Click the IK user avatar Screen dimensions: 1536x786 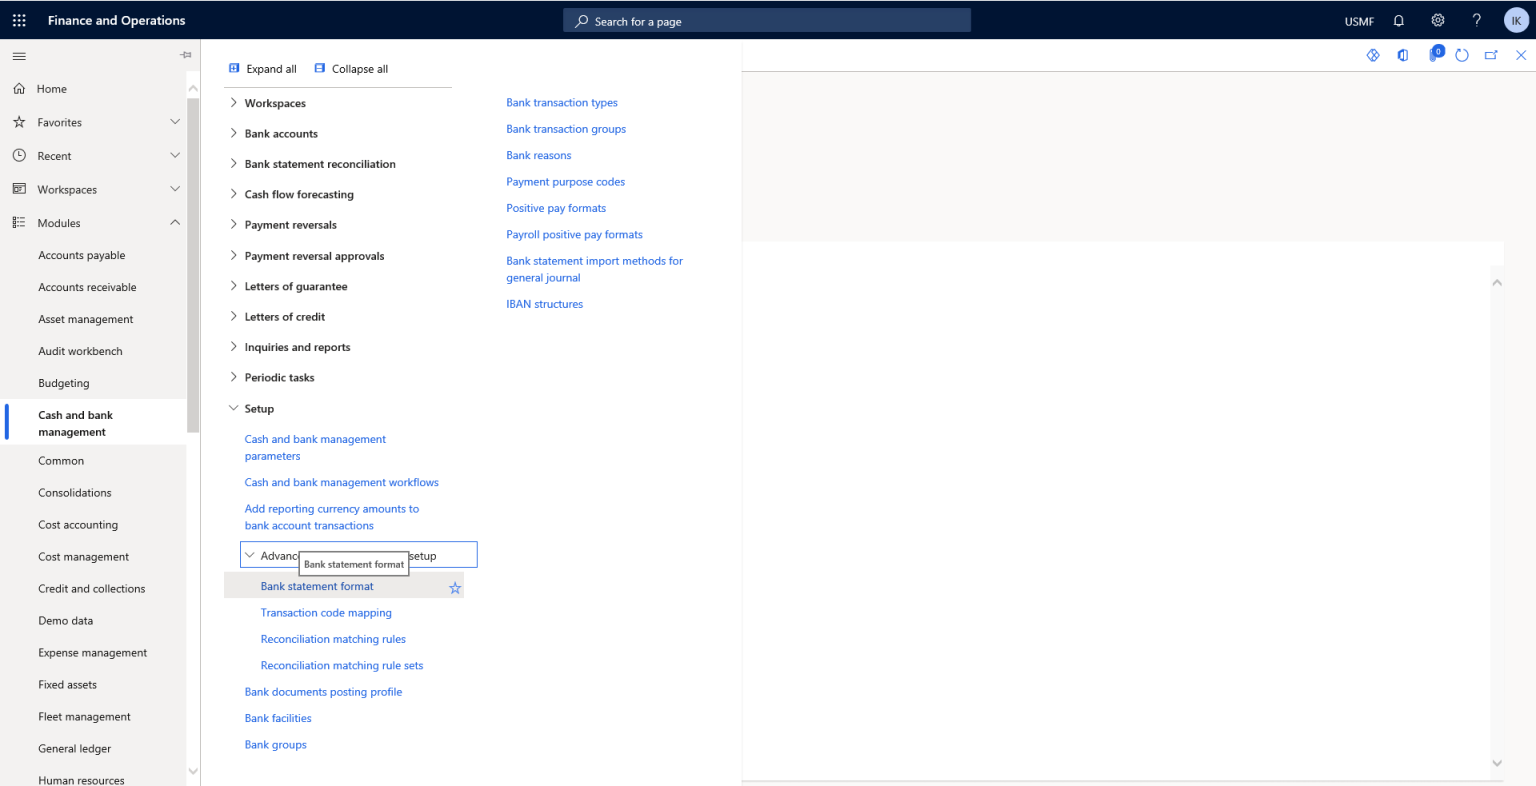coord(1515,20)
